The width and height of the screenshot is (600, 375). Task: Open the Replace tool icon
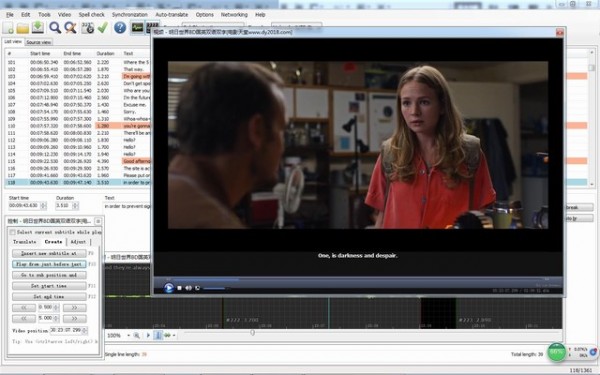70,28
